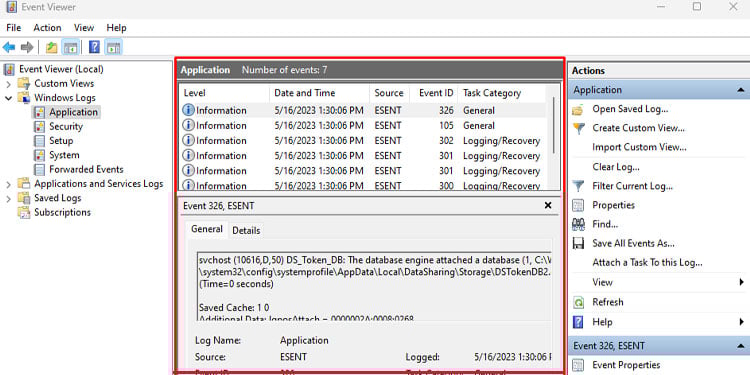This screenshot has height=375, width=750.
Task: Select Event Viewer (Local) root node
Action: [61, 69]
